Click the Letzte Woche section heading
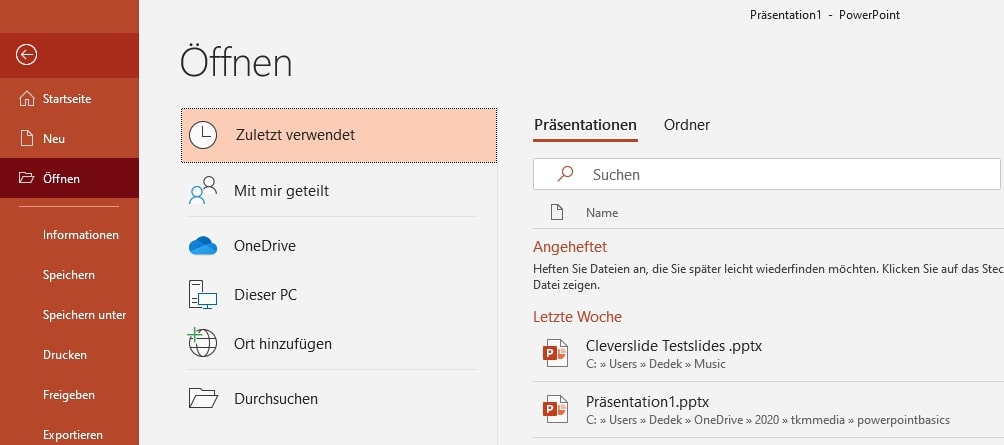 click(x=577, y=316)
